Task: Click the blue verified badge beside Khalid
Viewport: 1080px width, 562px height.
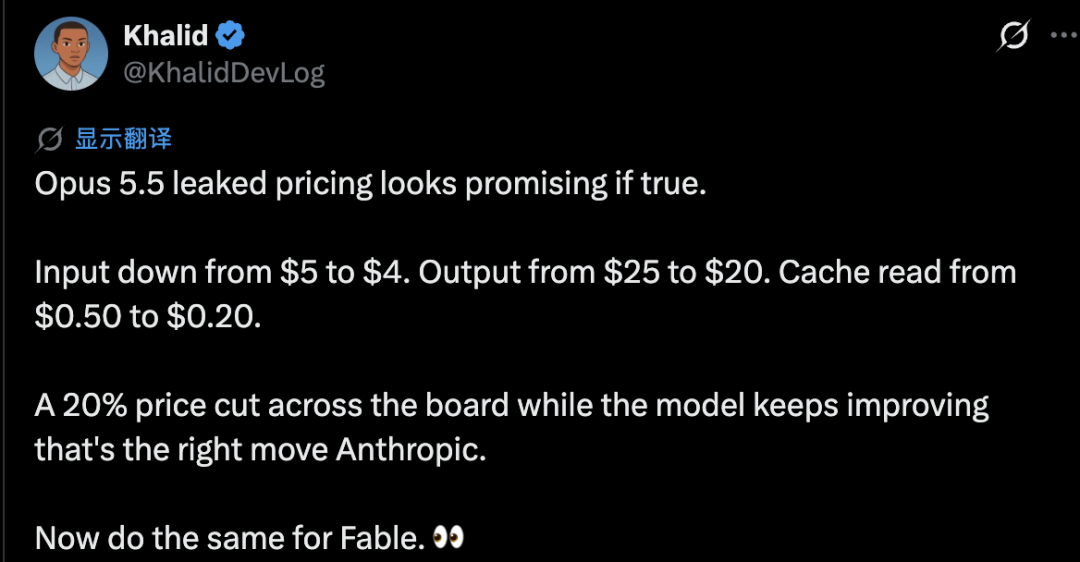Action: pyautogui.click(x=230, y=35)
